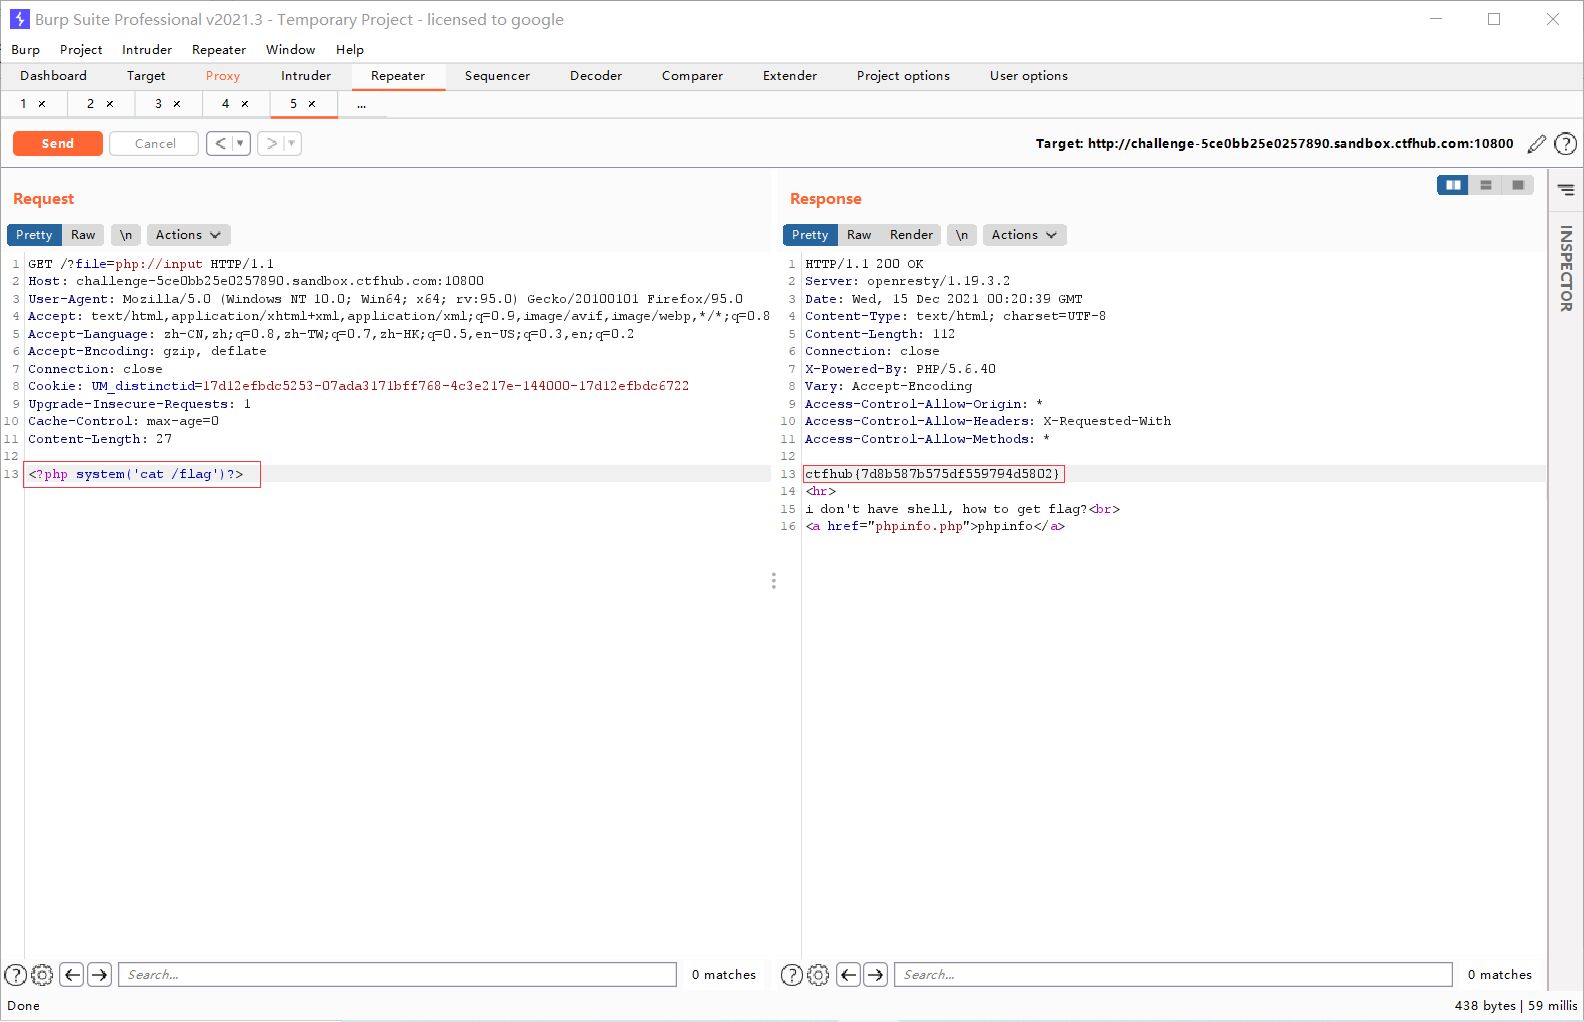Image resolution: width=1584 pixels, height=1022 pixels.
Task: Click the Burp Suite logo icon
Action: tap(19, 19)
